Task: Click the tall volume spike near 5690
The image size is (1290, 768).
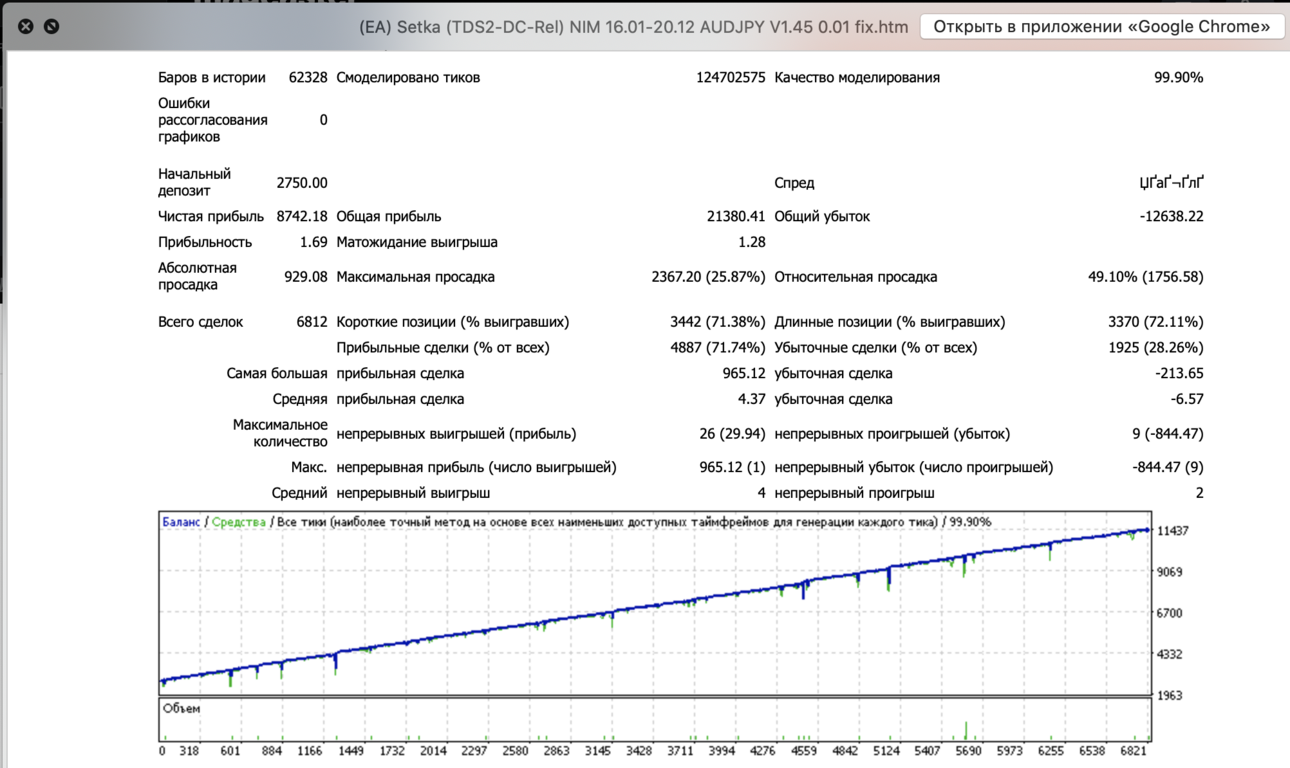Action: [x=966, y=730]
